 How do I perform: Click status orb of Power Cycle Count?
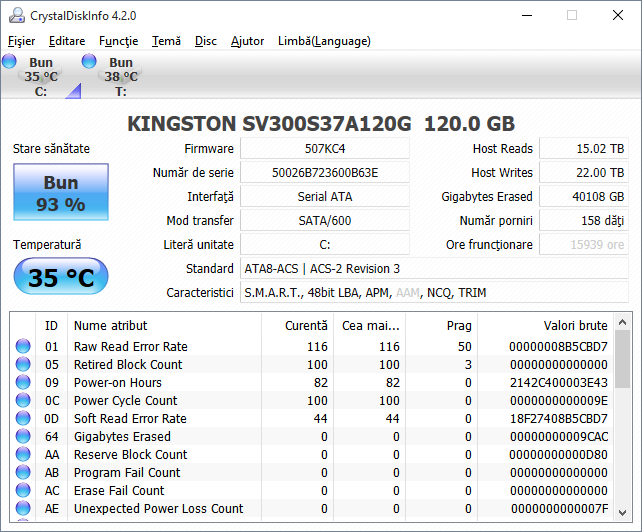tap(23, 400)
